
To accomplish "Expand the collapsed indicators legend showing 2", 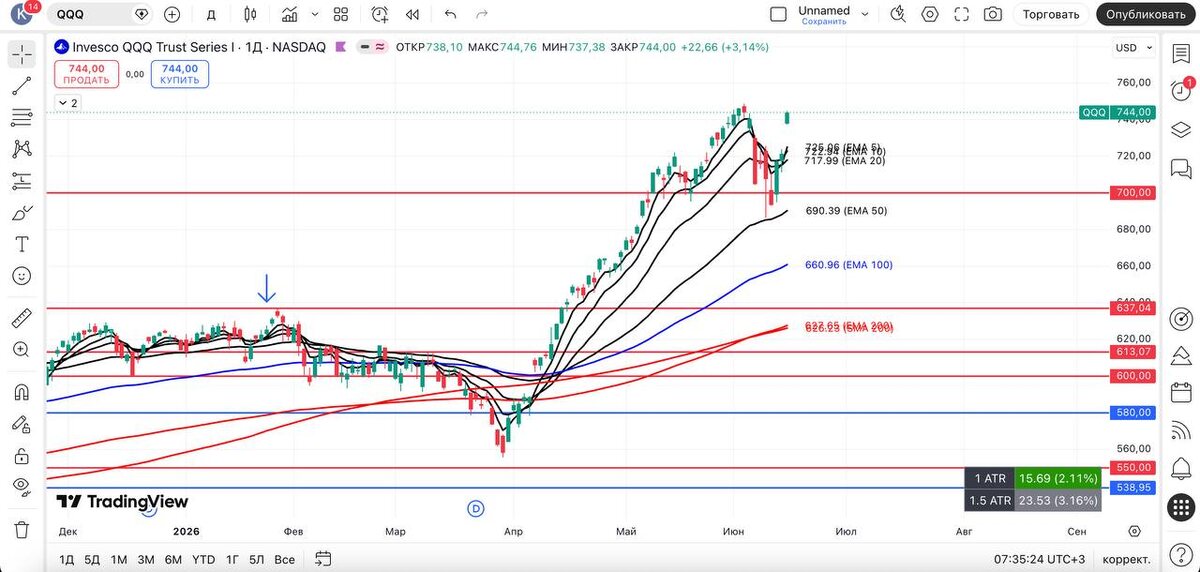I will pos(68,103).
